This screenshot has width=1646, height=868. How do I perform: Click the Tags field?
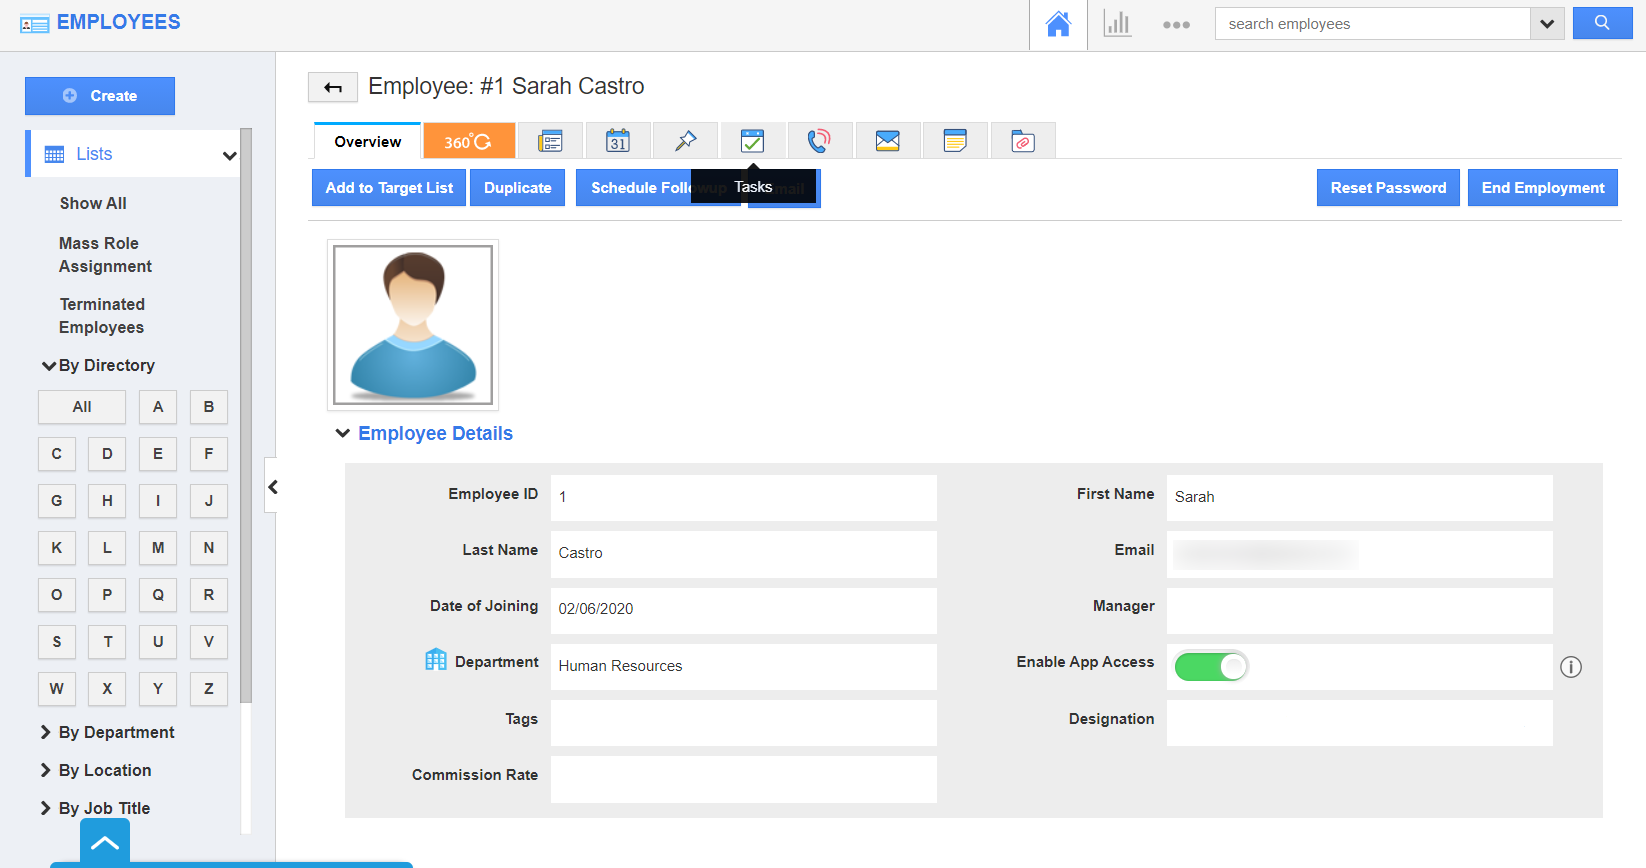(743, 723)
